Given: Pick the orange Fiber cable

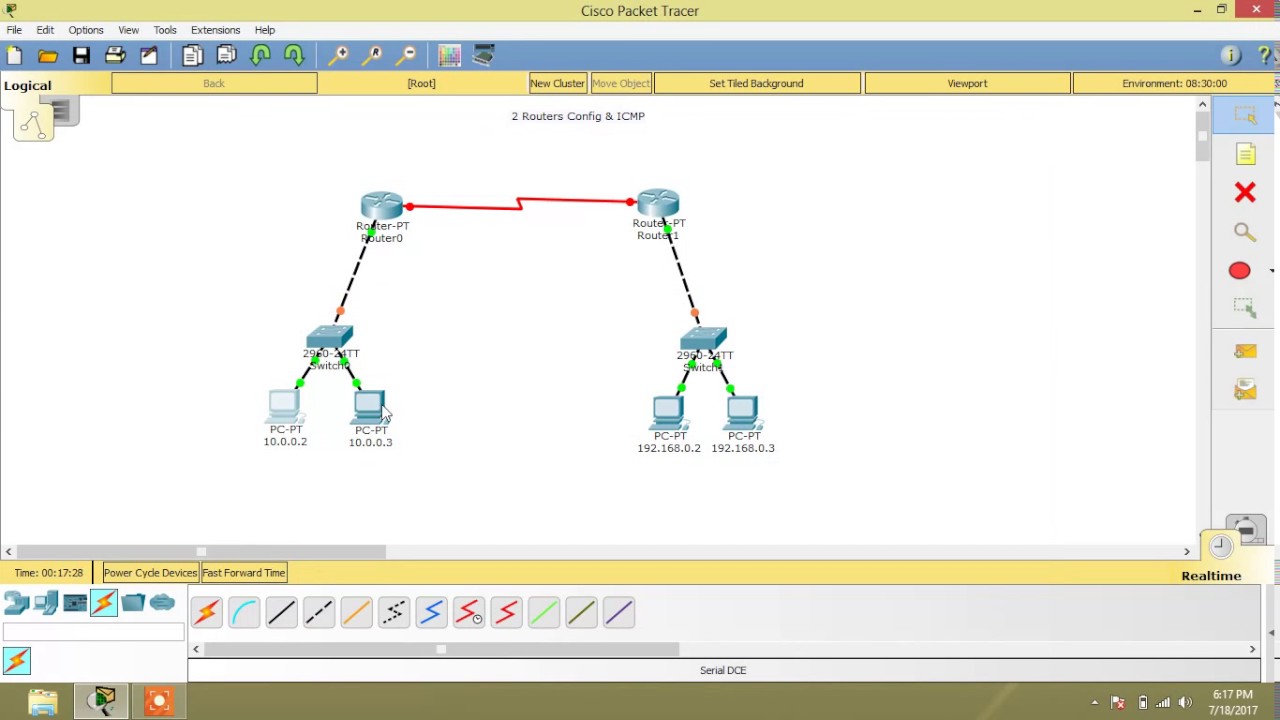Looking at the screenshot, I should click(x=356, y=612).
